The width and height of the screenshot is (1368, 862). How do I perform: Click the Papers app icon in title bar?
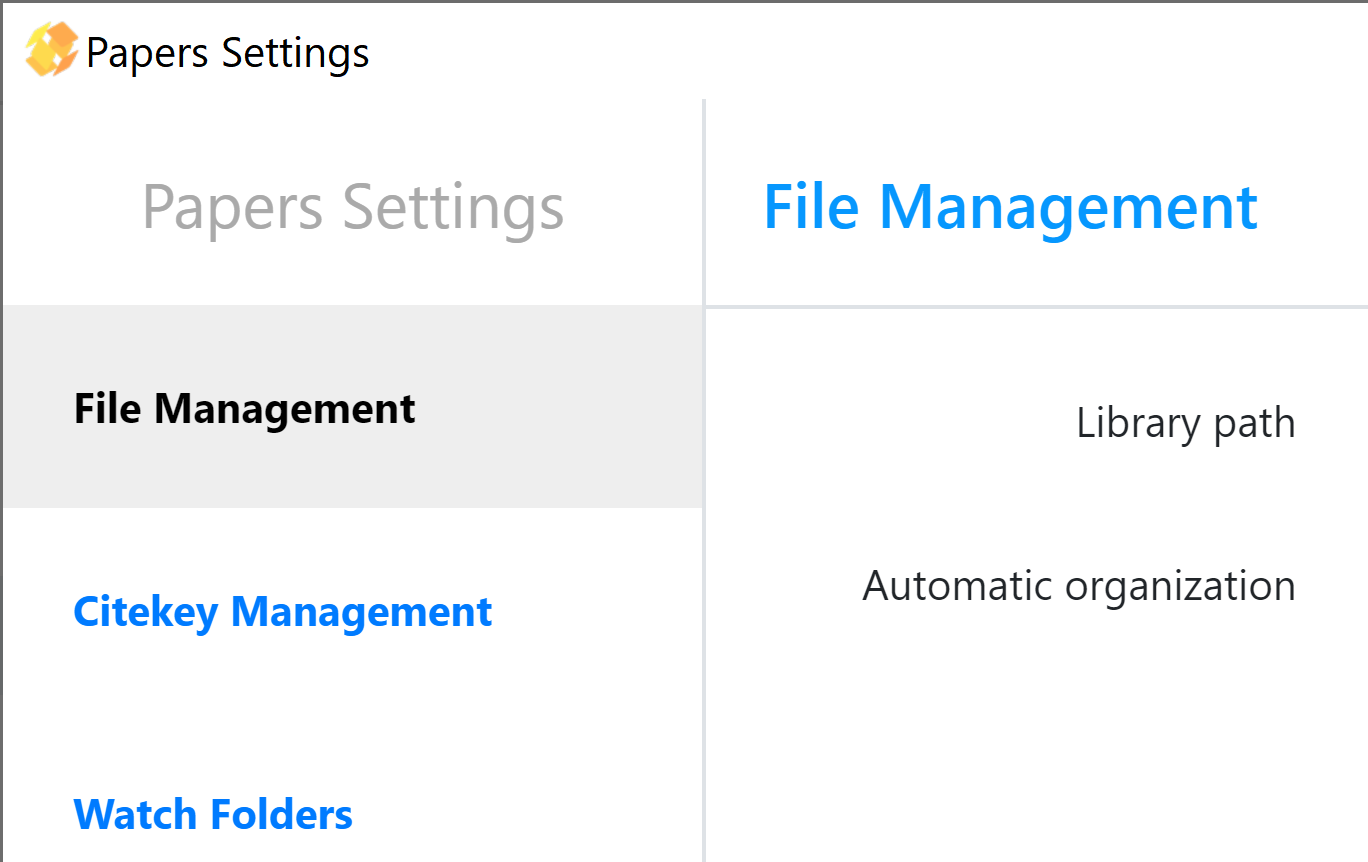[50, 50]
